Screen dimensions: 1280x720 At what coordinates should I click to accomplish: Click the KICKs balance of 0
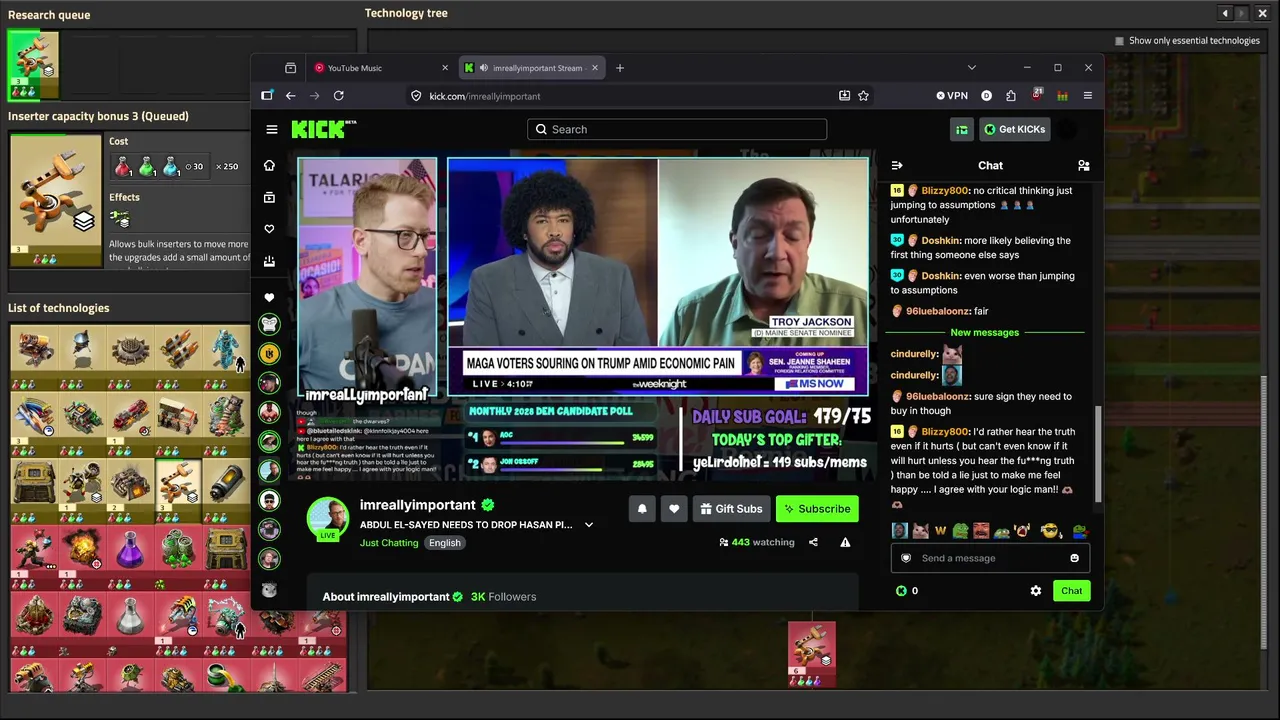907,591
